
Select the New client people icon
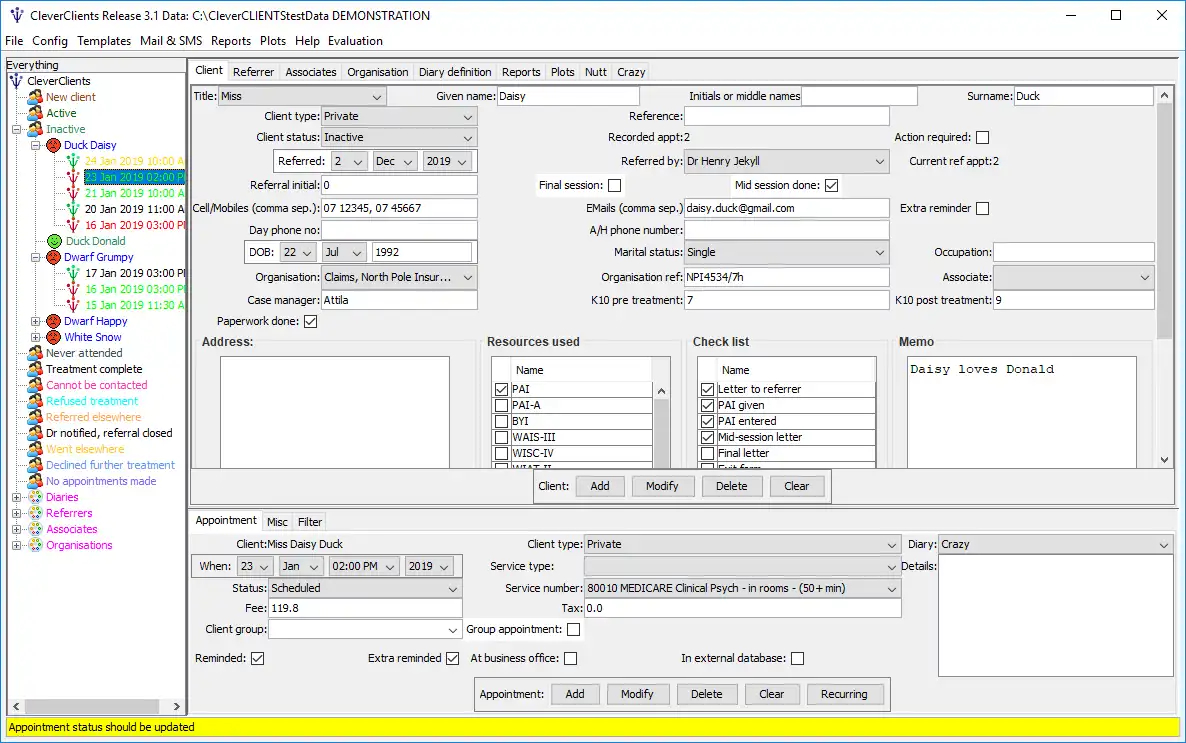(x=35, y=97)
